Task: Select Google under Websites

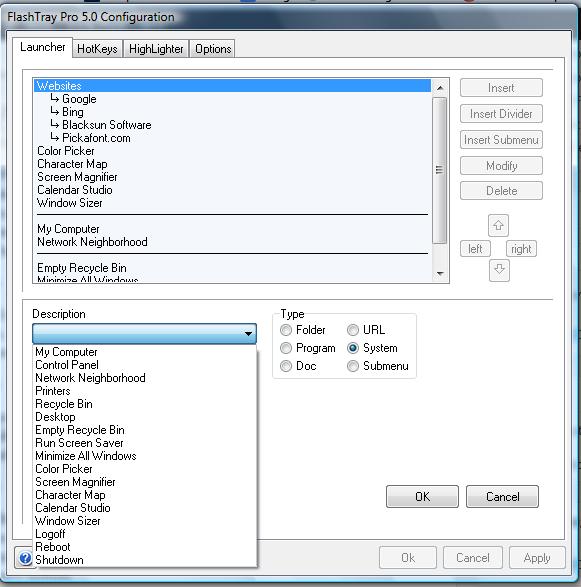Action: pyautogui.click(x=232, y=99)
